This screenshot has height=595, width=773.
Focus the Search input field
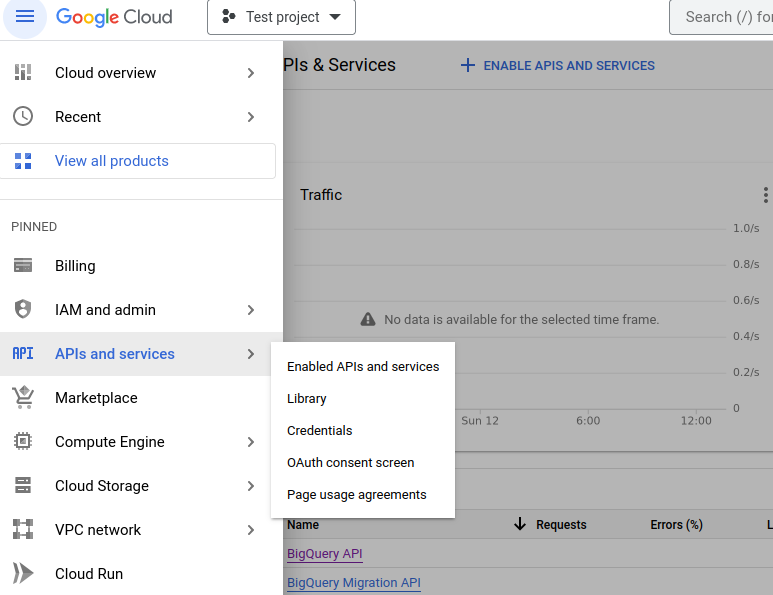pos(721,17)
